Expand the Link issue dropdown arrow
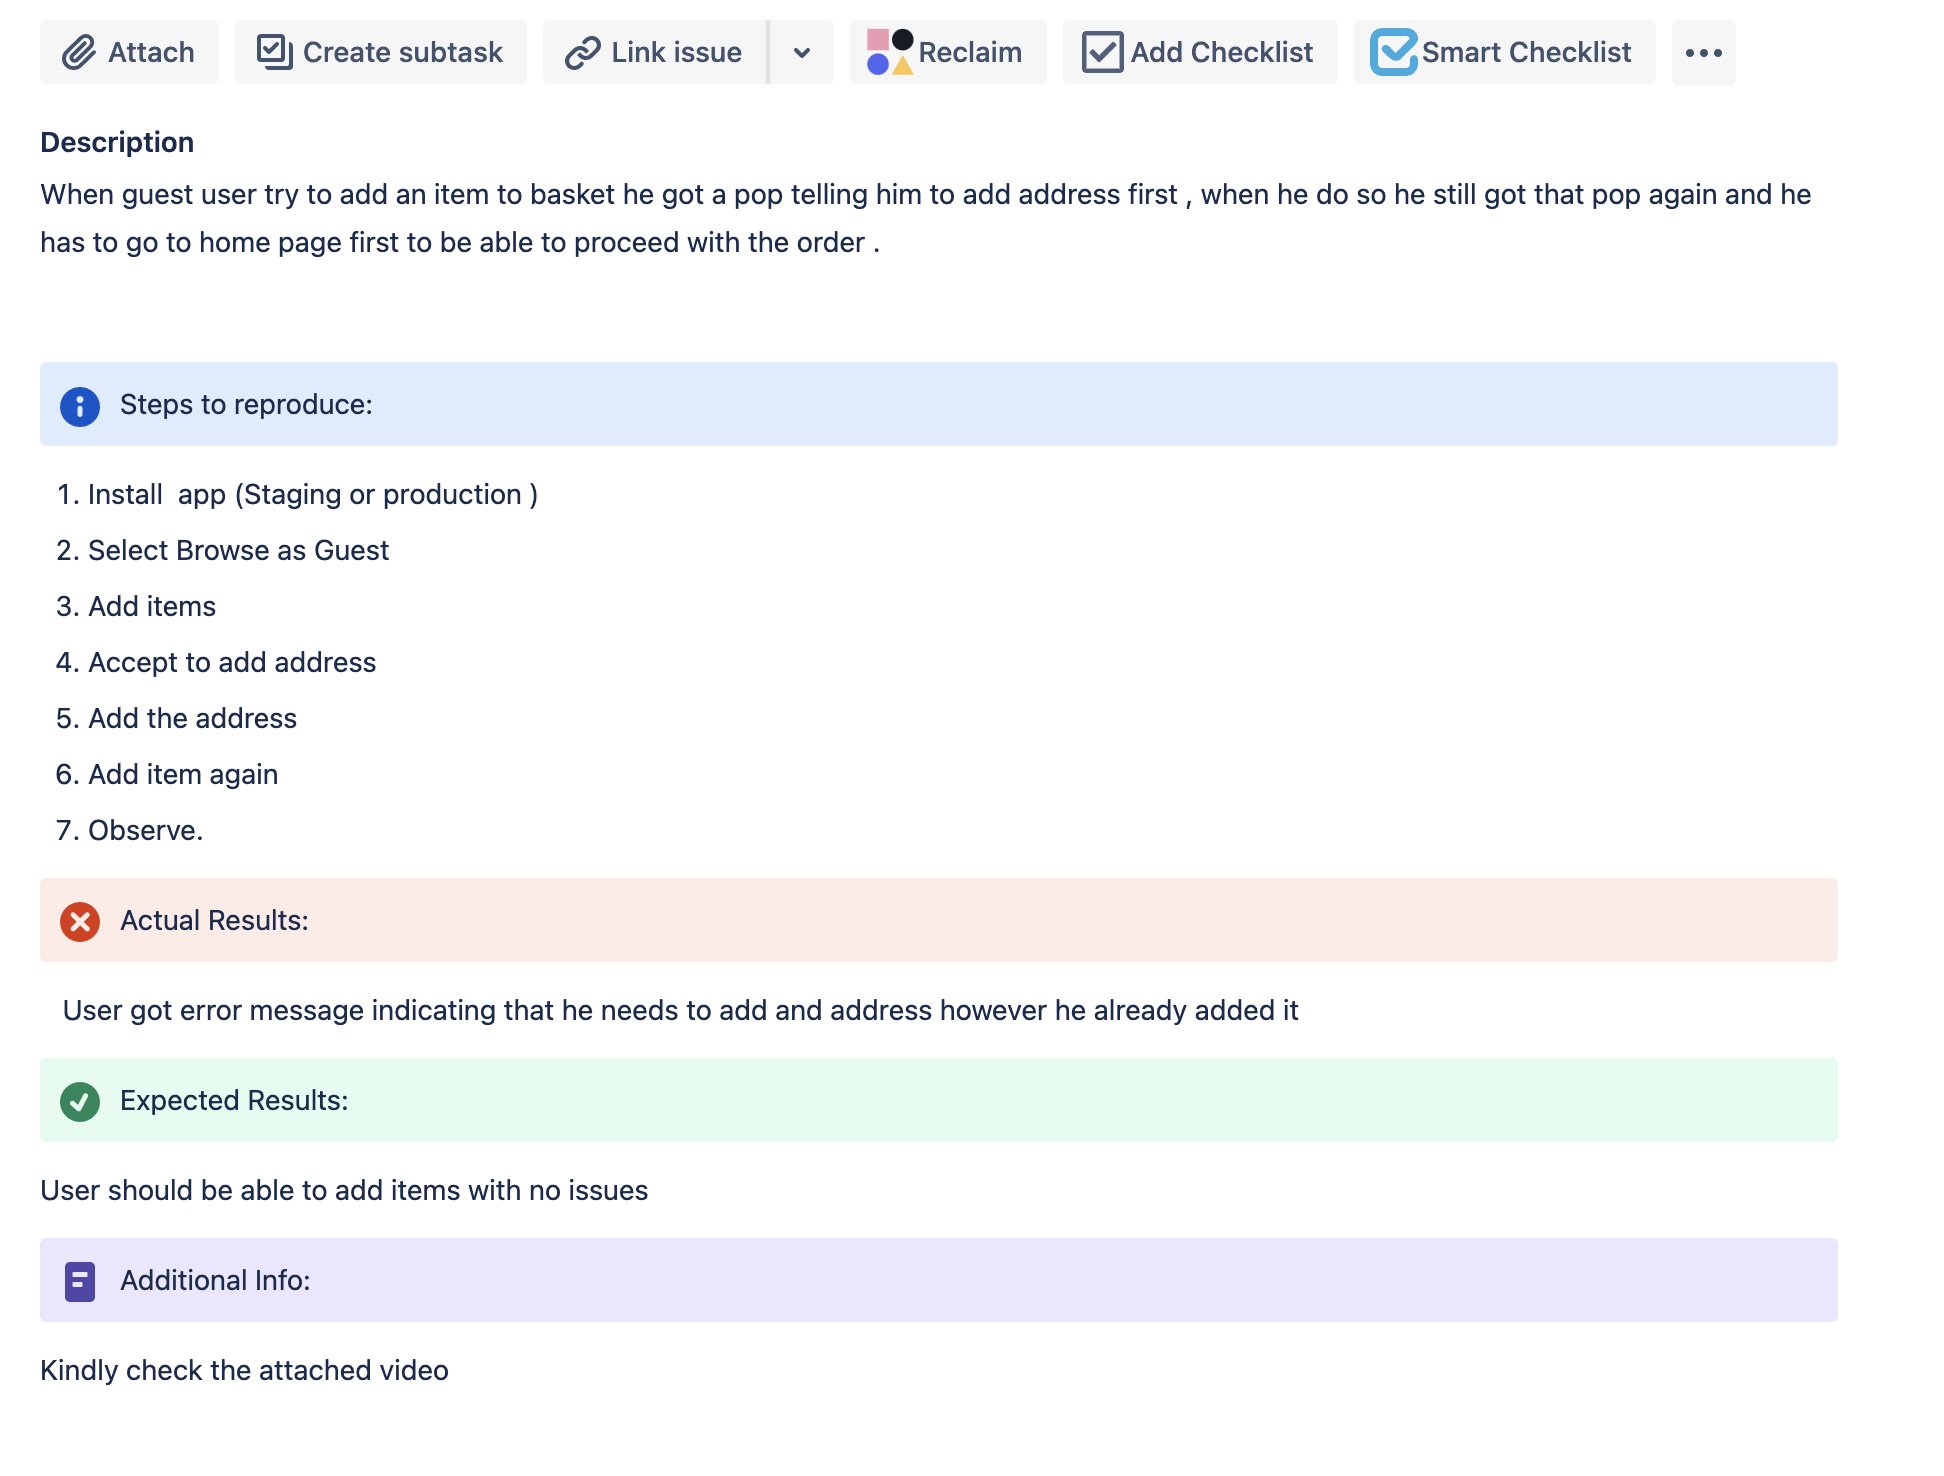This screenshot has width=1944, height=1476. 802,52
